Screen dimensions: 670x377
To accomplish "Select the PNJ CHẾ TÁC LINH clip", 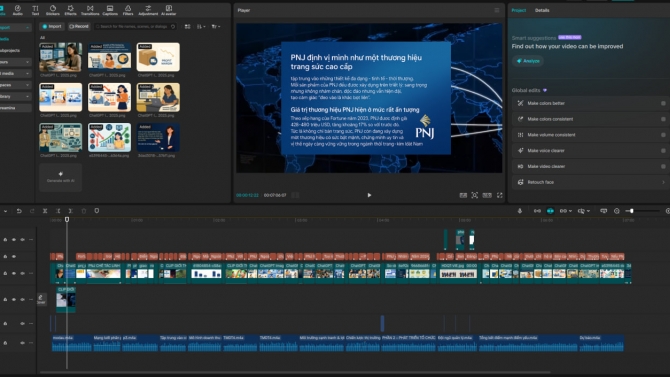I will coord(103,272).
